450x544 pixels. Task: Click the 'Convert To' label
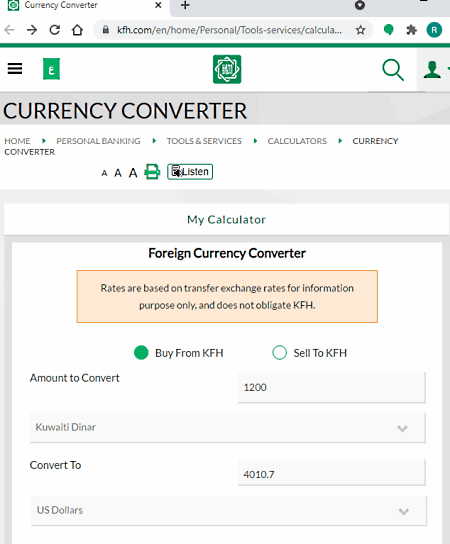[55, 465]
